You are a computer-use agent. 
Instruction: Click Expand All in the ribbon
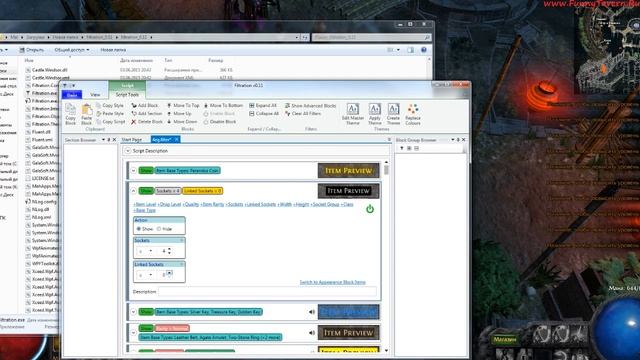262,105
